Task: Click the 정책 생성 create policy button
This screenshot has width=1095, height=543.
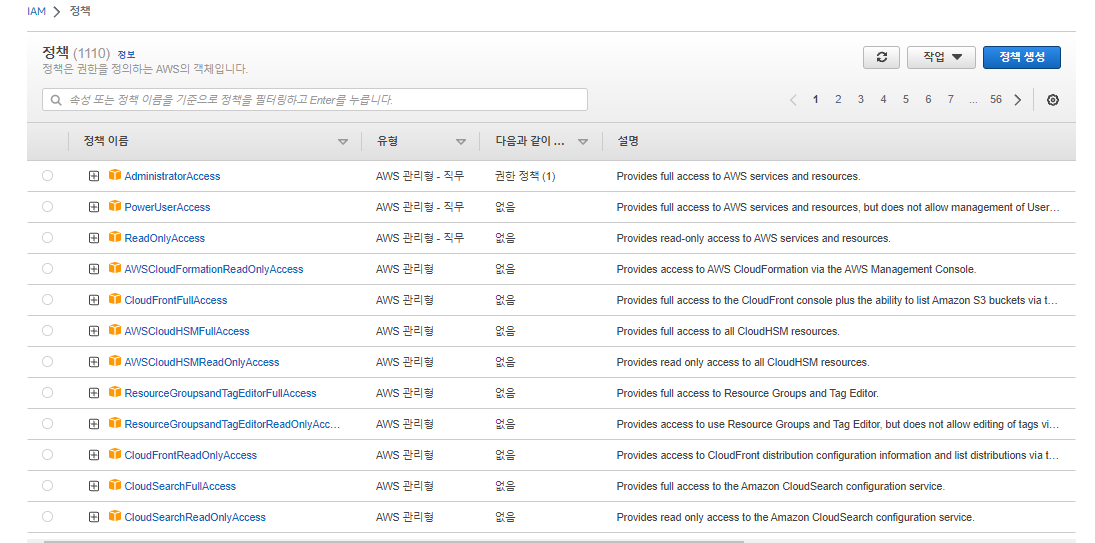Action: [x=1022, y=57]
